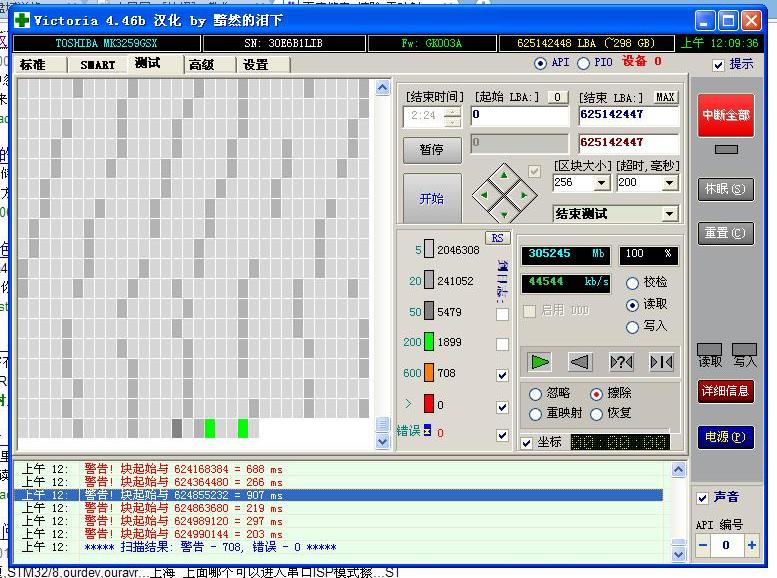Select the butterfly seek mode icon

pyautogui.click(x=661, y=361)
